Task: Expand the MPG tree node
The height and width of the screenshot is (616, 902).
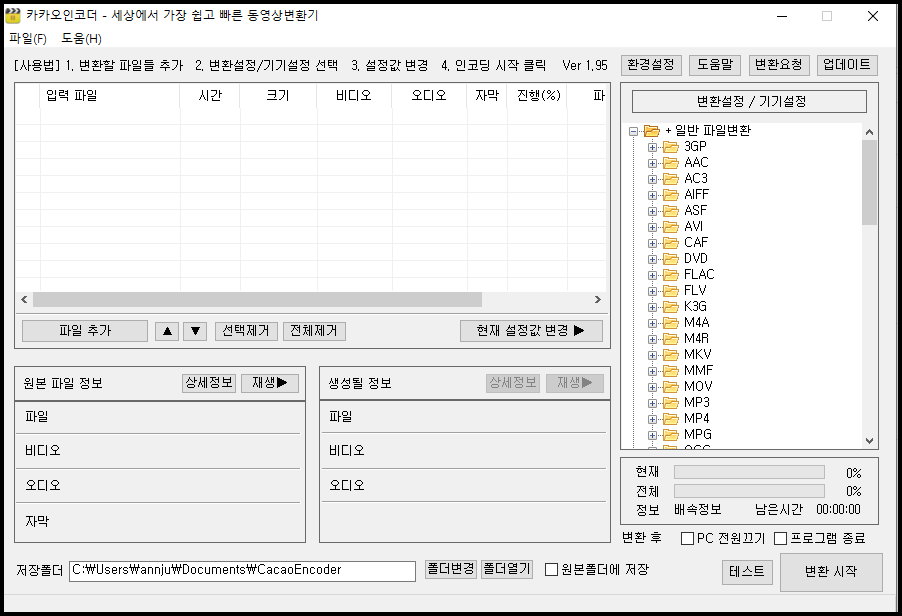Action: [652, 435]
